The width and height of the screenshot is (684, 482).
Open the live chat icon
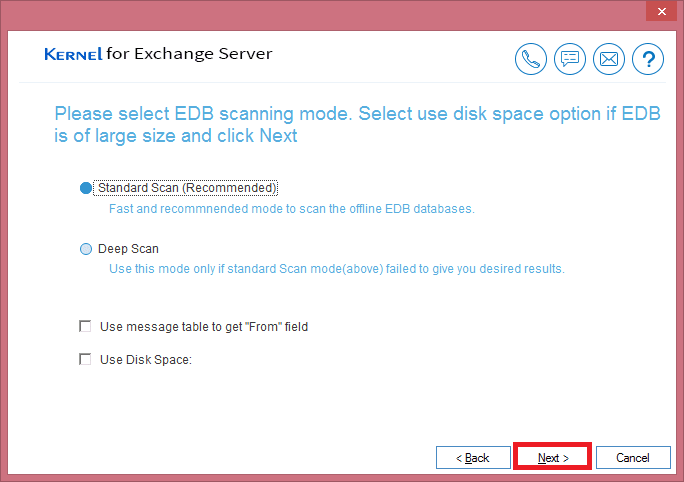[570, 59]
